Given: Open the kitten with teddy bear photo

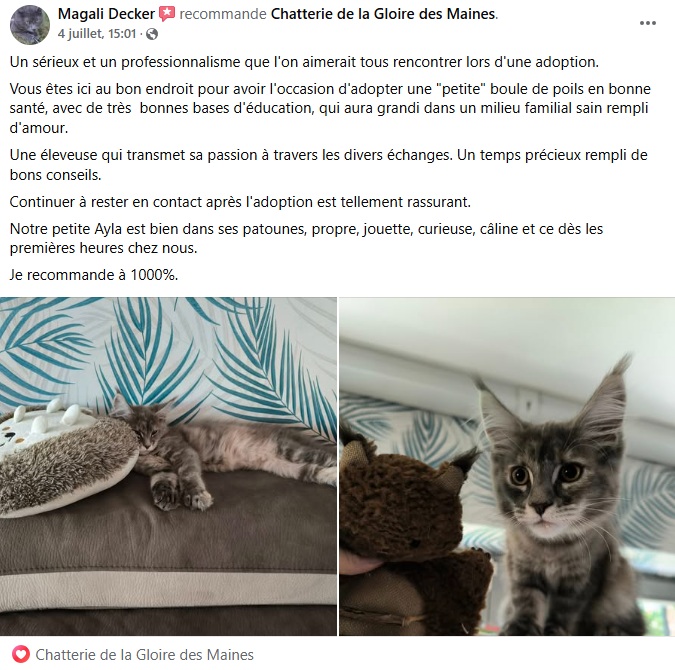Looking at the screenshot, I should click(x=507, y=466).
